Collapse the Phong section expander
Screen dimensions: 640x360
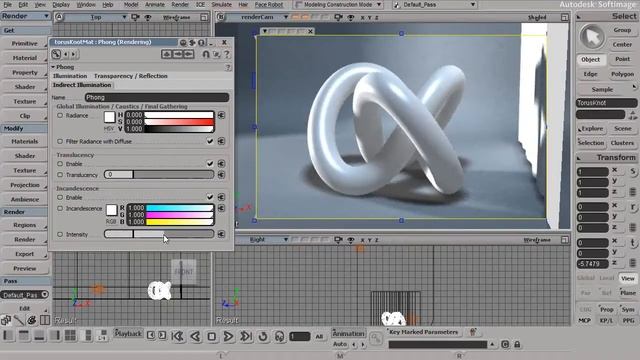53,67
